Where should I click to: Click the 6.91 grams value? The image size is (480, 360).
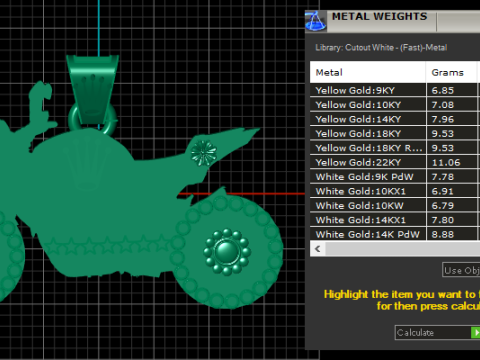pos(443,191)
